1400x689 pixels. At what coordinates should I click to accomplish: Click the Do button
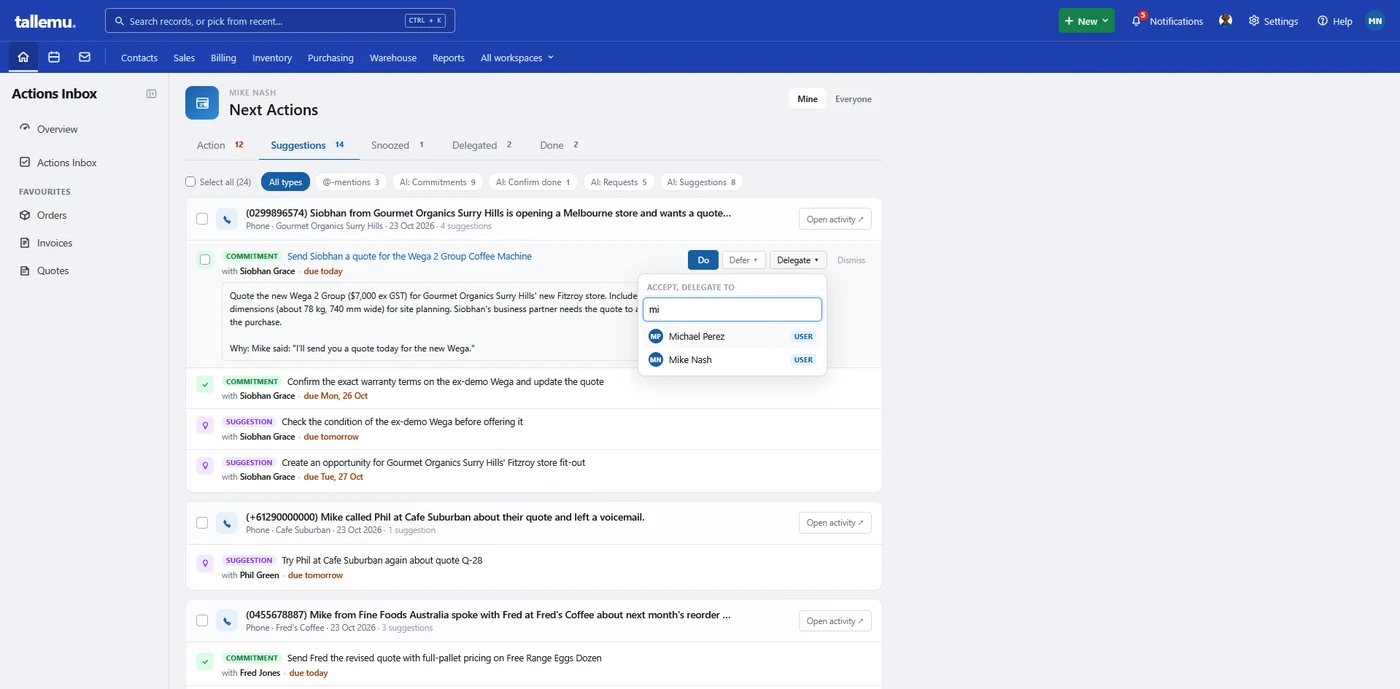(x=703, y=260)
